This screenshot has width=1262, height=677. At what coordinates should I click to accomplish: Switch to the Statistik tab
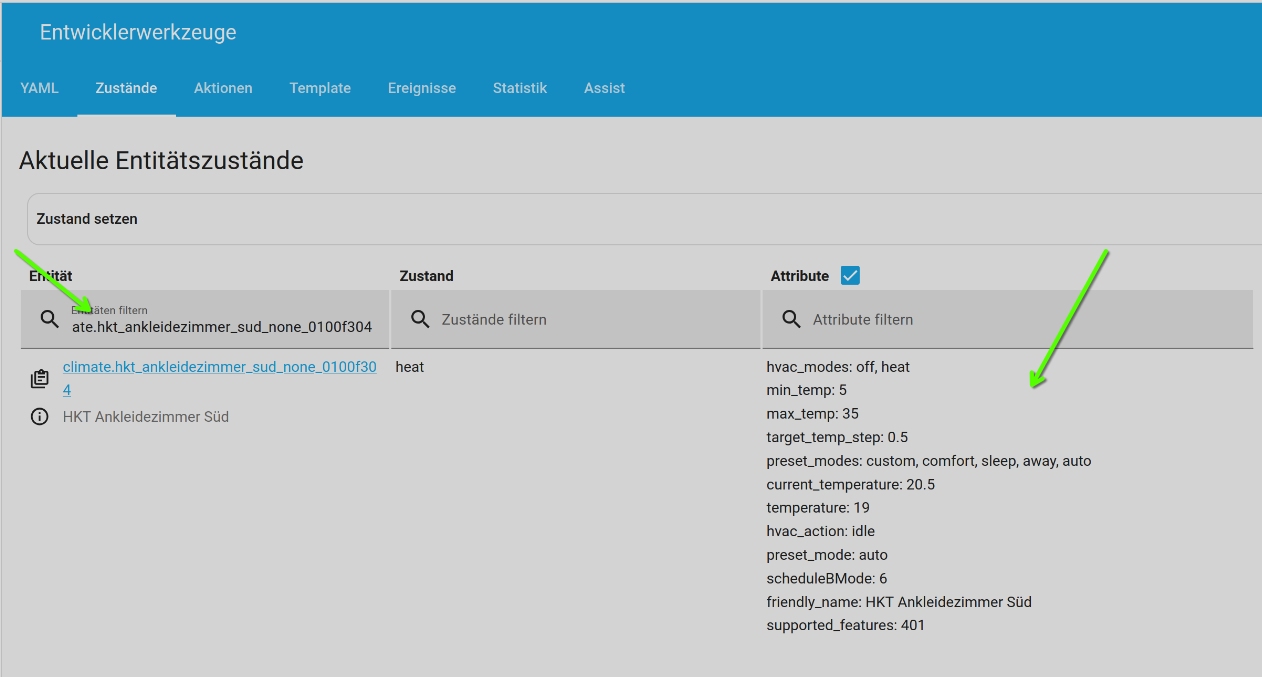[x=519, y=88]
